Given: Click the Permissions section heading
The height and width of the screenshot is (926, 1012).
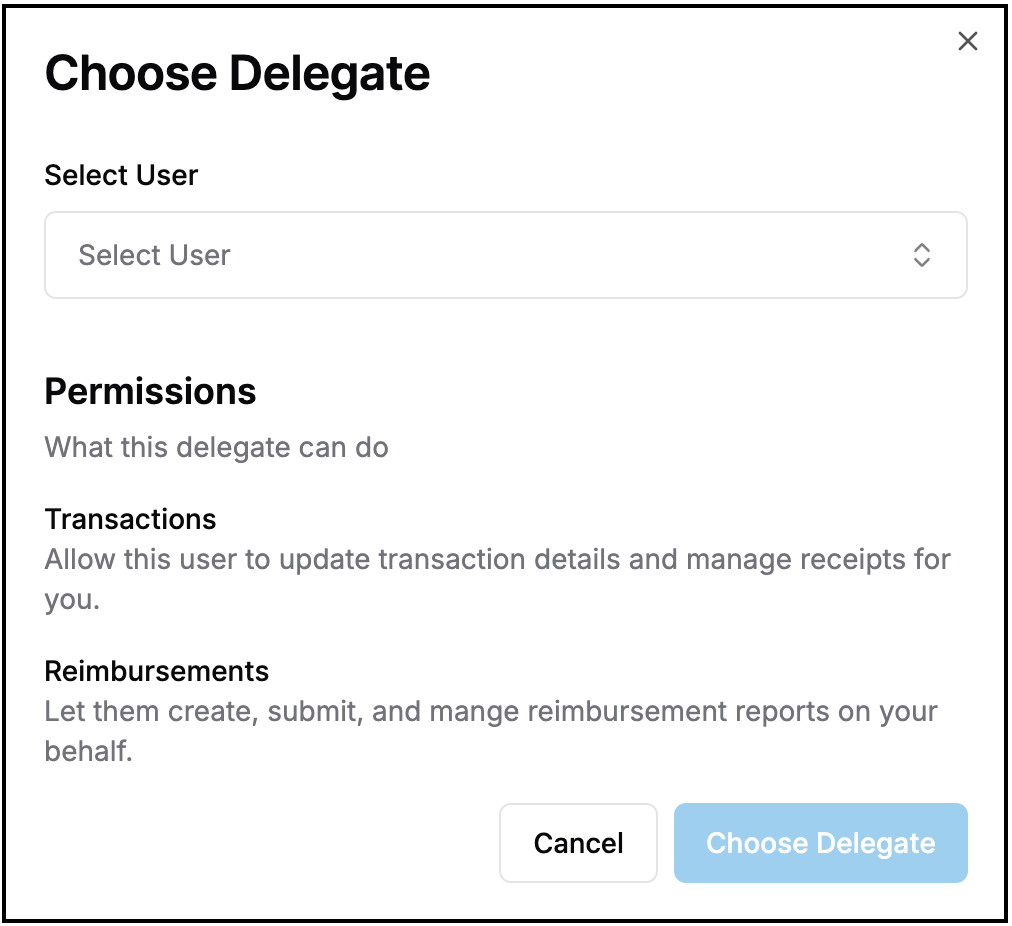Looking at the screenshot, I should [x=149, y=391].
